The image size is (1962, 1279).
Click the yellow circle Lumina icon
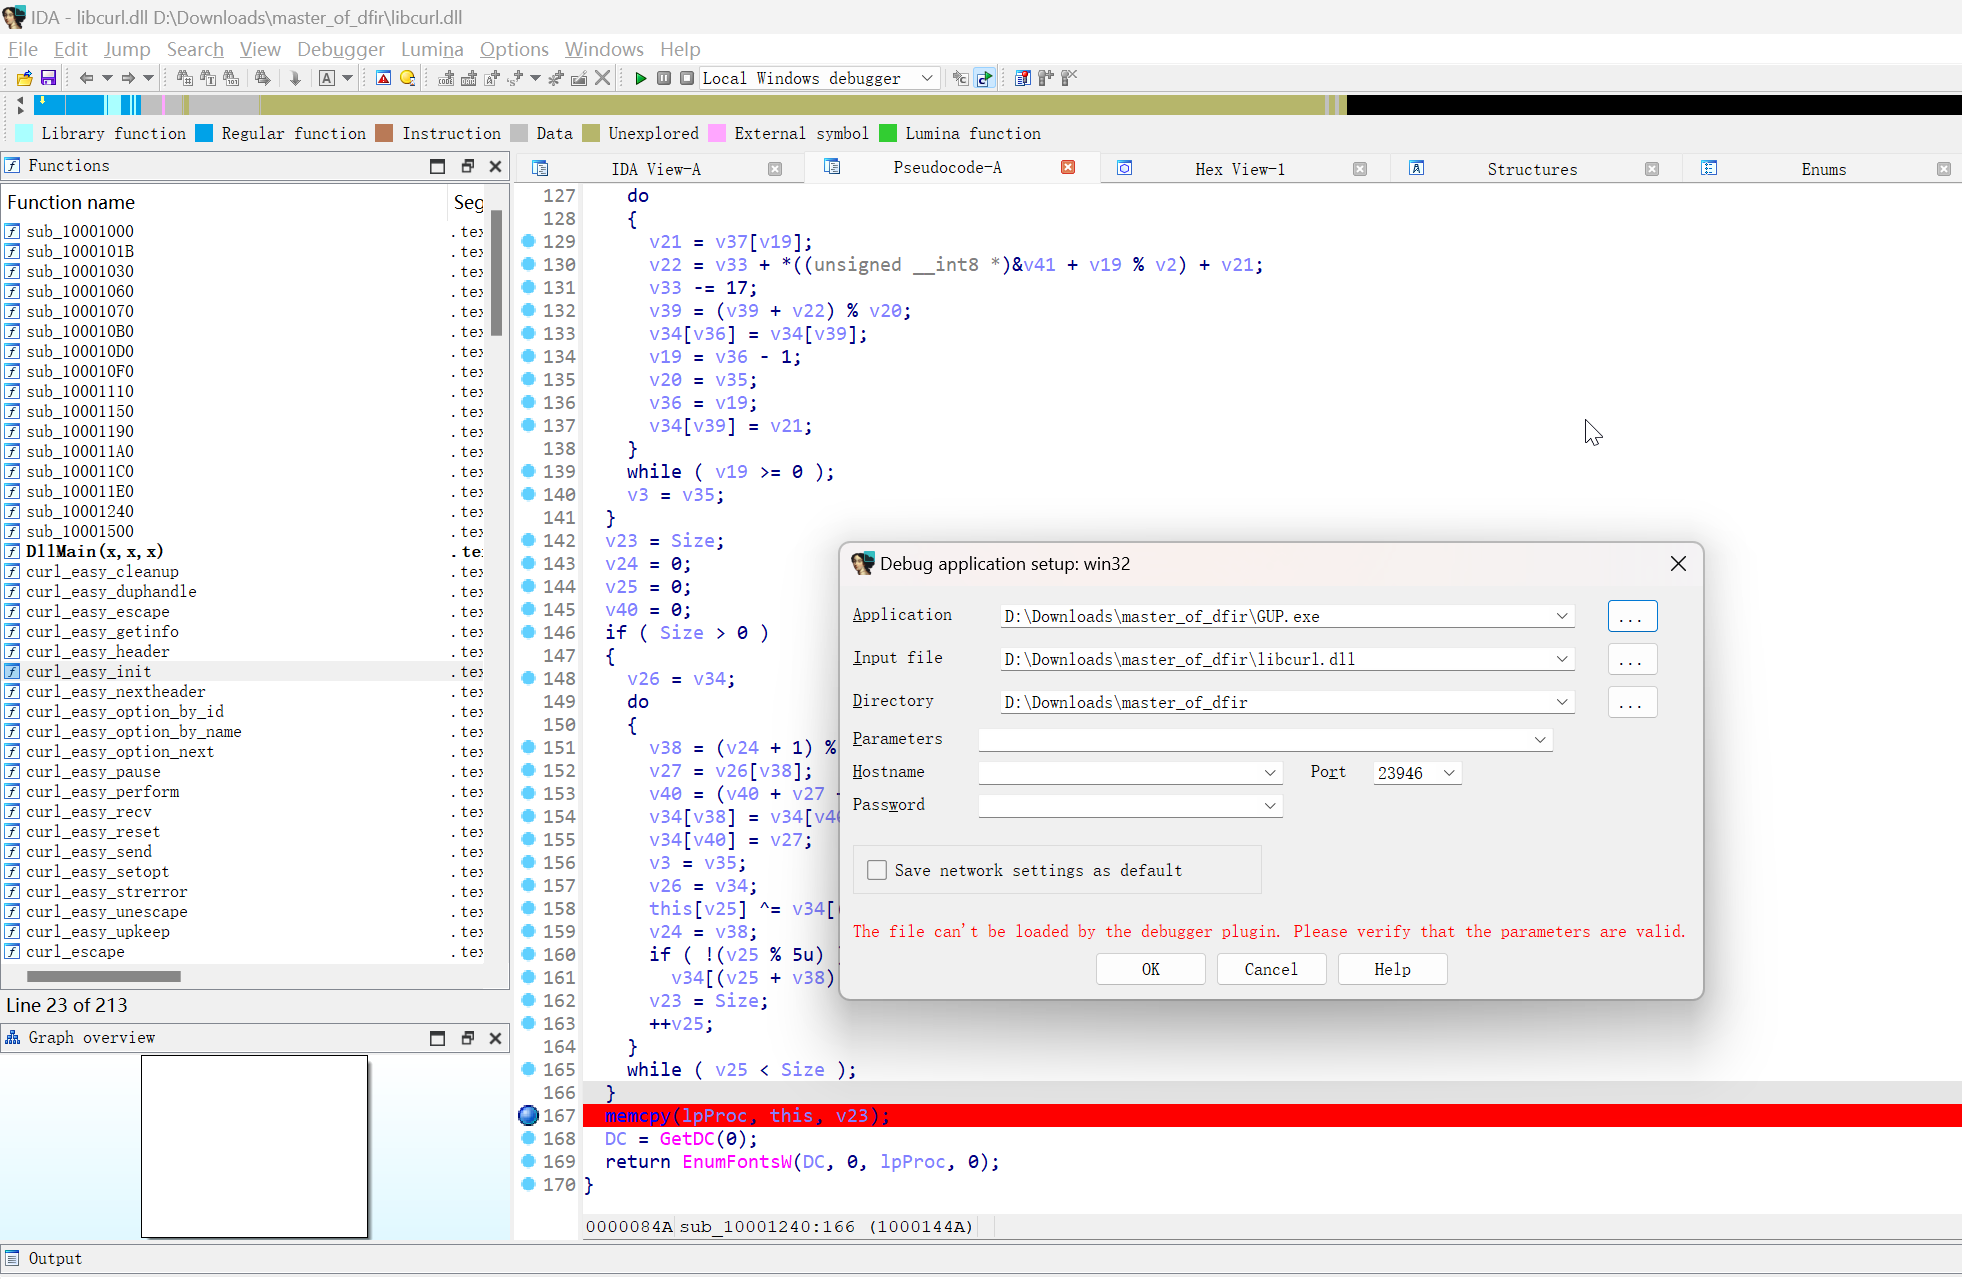coord(407,78)
